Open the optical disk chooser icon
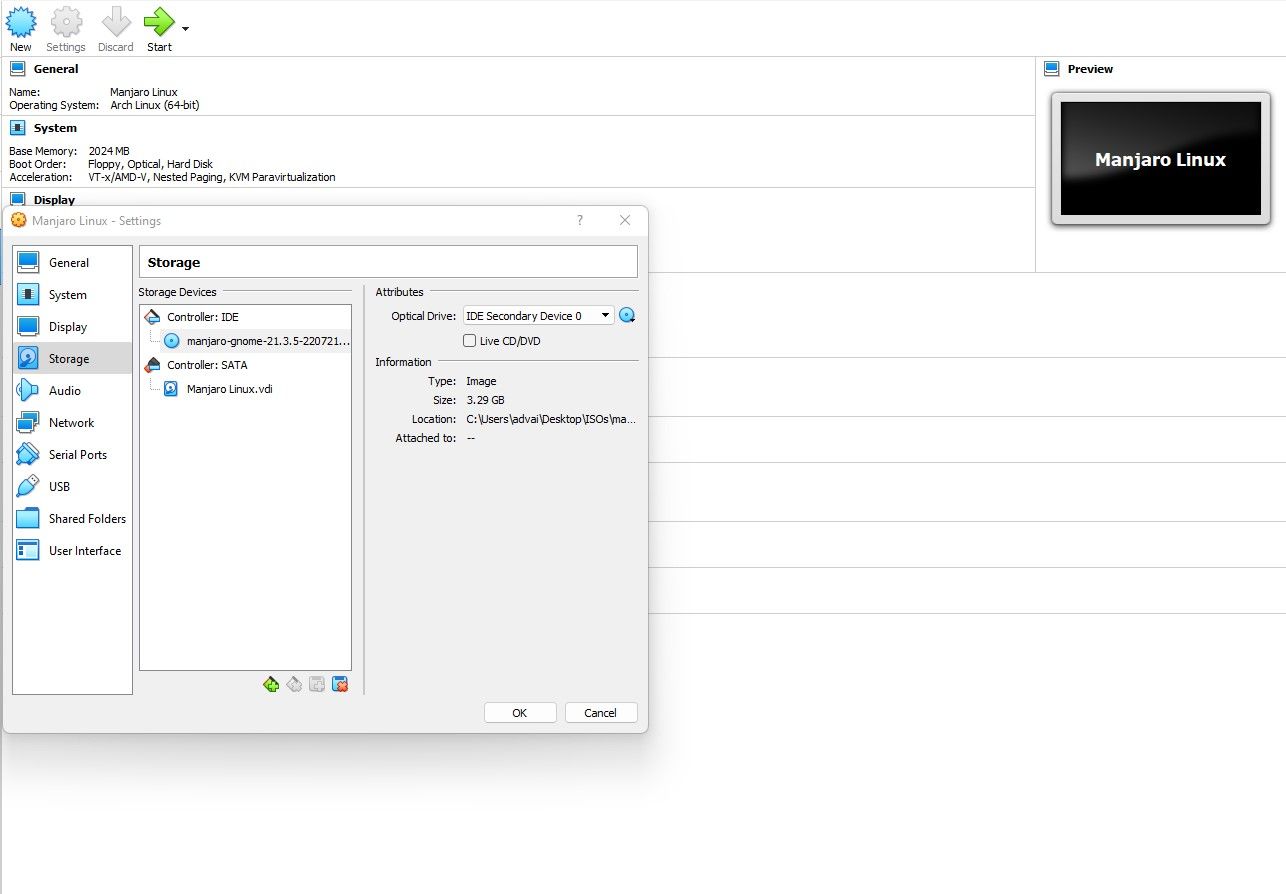The width and height of the screenshot is (1286, 894). point(627,315)
